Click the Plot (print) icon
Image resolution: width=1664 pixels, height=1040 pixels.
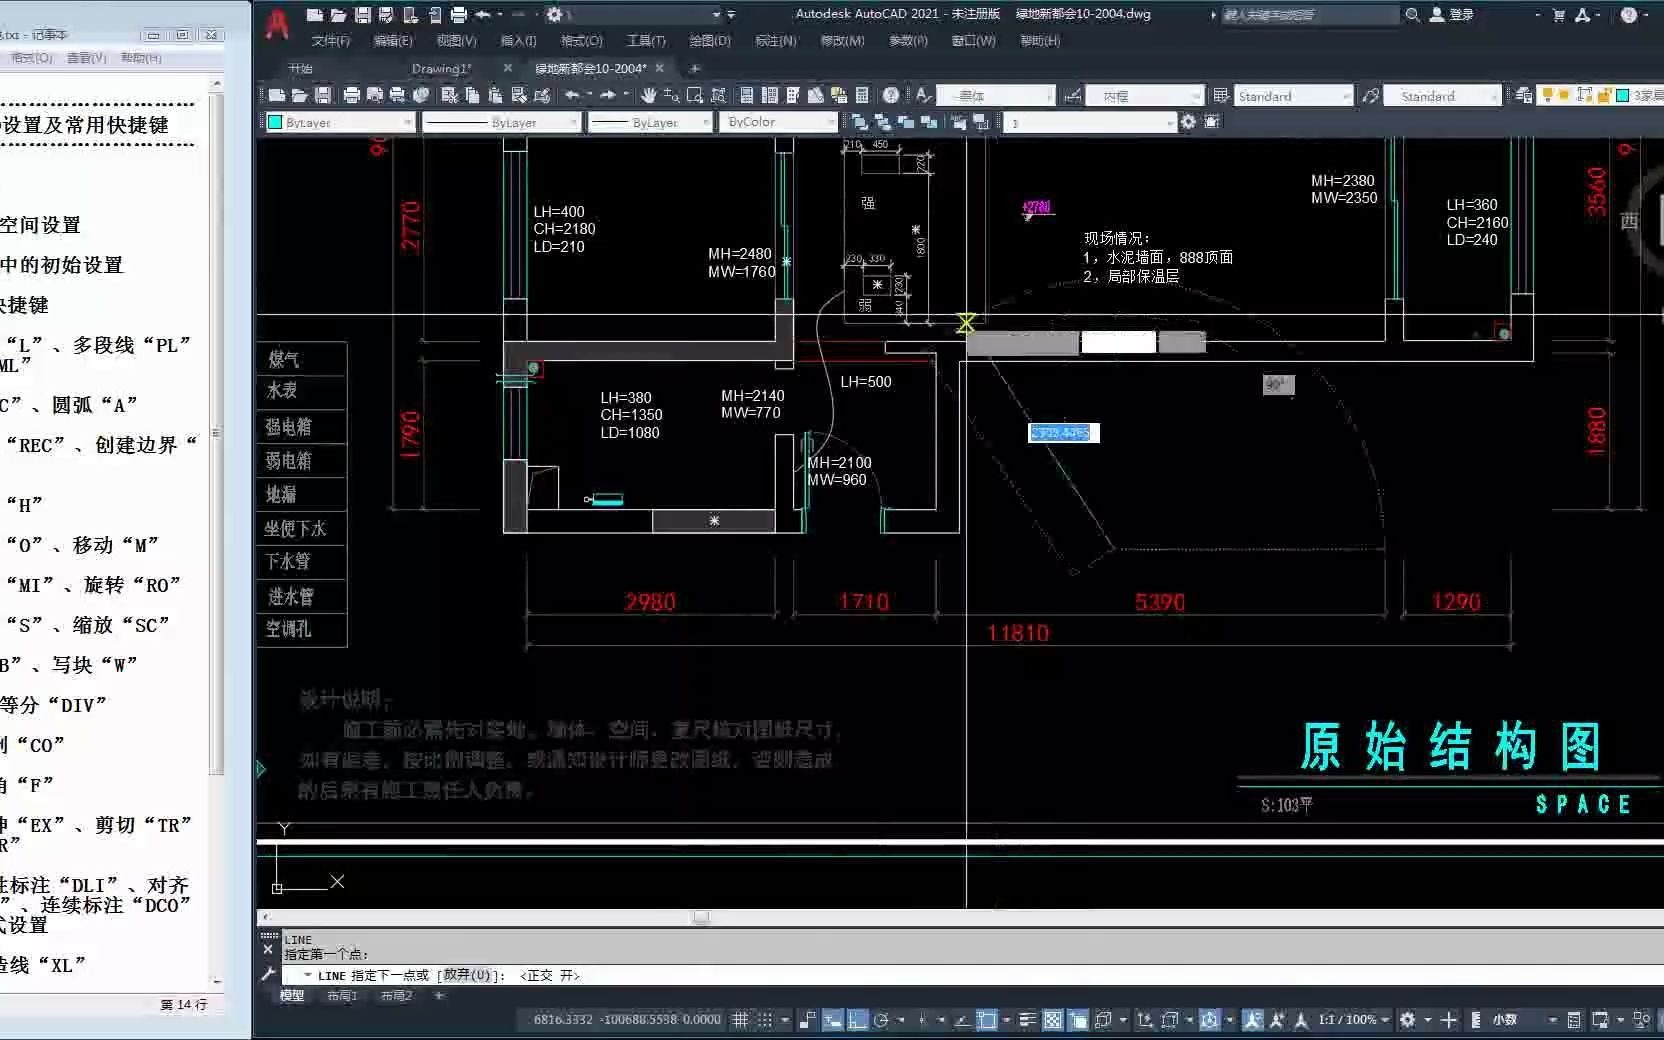pos(352,95)
